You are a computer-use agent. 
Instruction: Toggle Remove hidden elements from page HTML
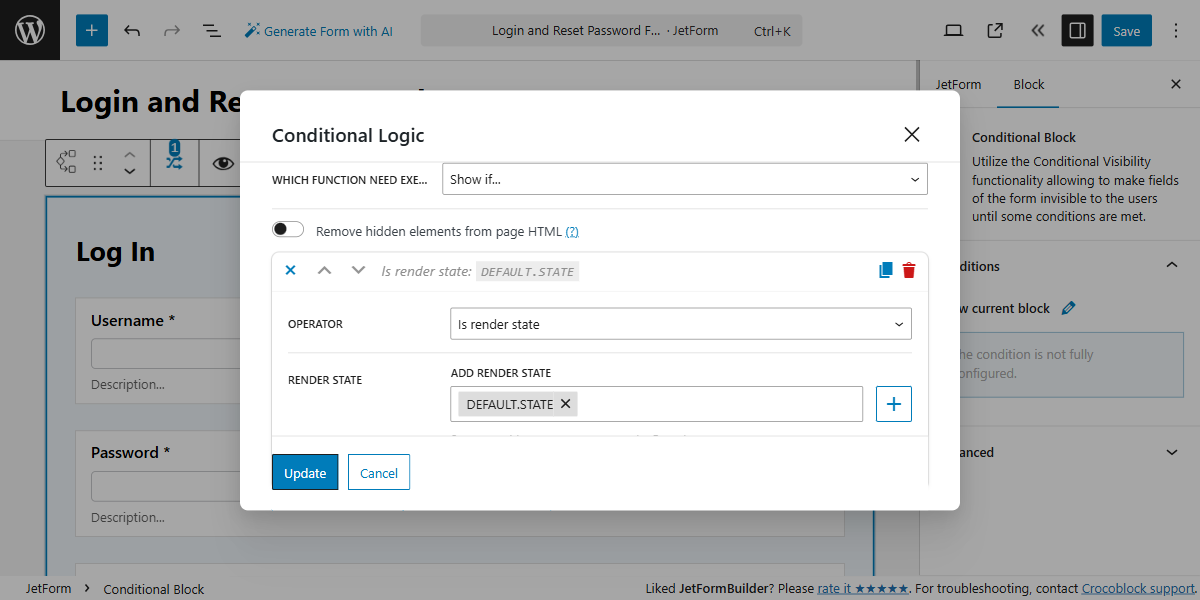tap(288, 230)
